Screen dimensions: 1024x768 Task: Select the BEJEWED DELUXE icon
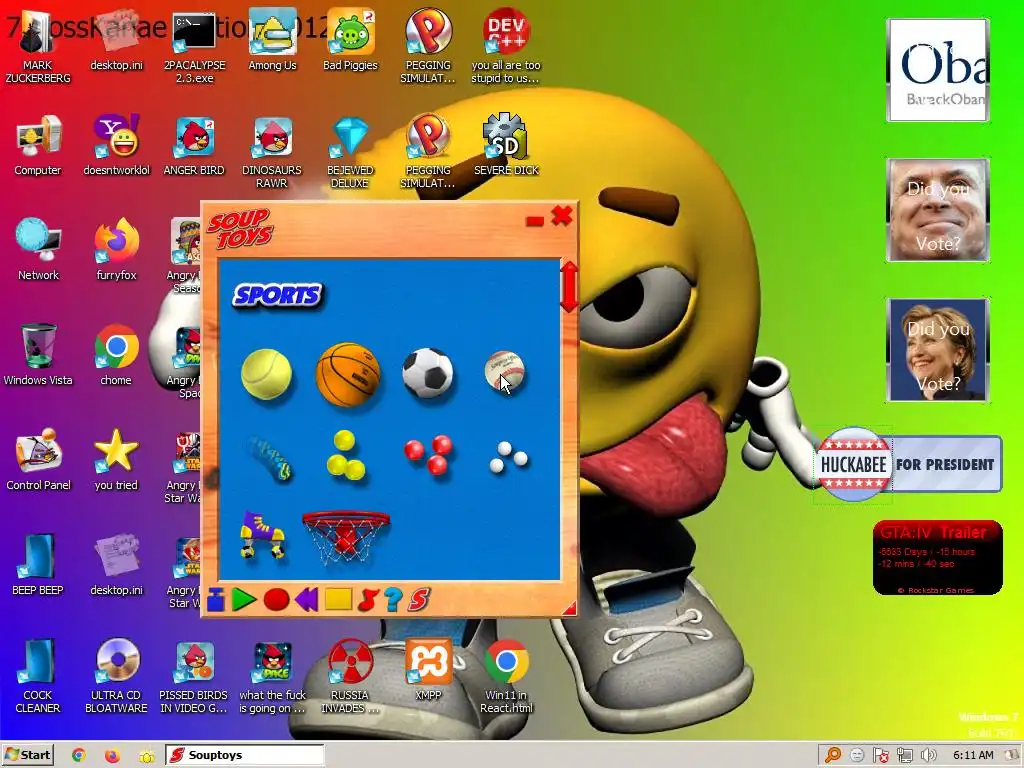coord(350,152)
